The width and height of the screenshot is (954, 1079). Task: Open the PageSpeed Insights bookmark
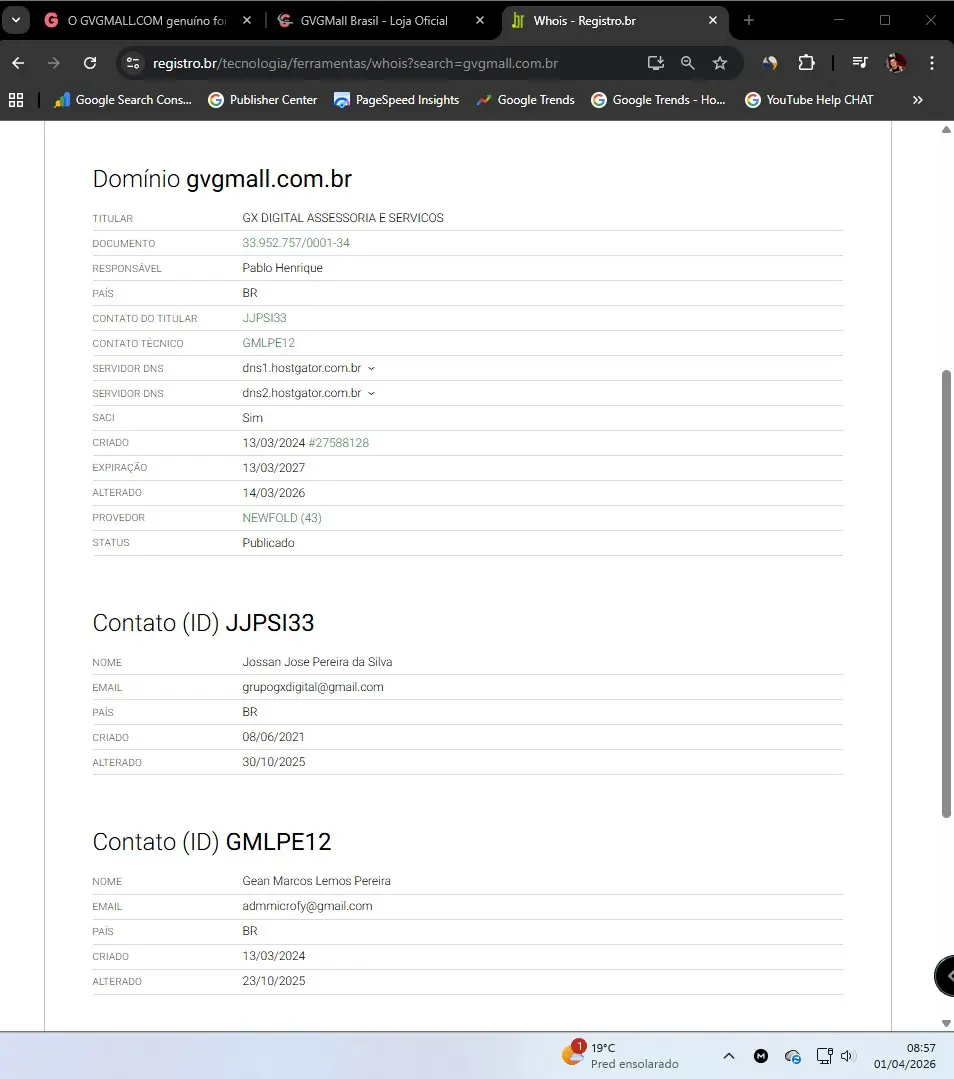coord(396,100)
